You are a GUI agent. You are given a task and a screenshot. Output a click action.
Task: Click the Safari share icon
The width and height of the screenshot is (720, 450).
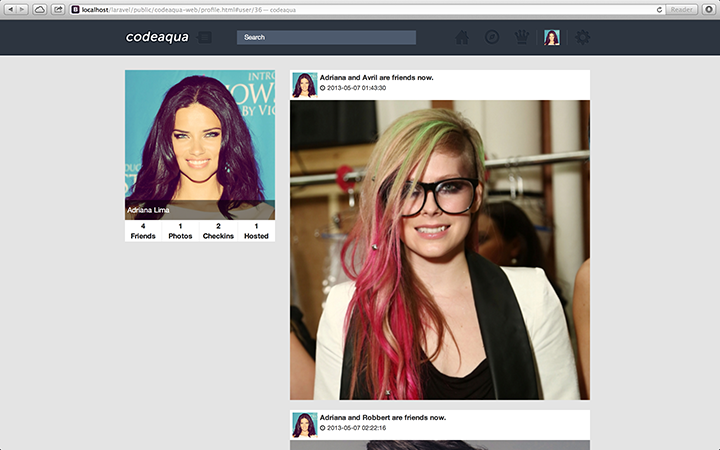click(x=59, y=9)
